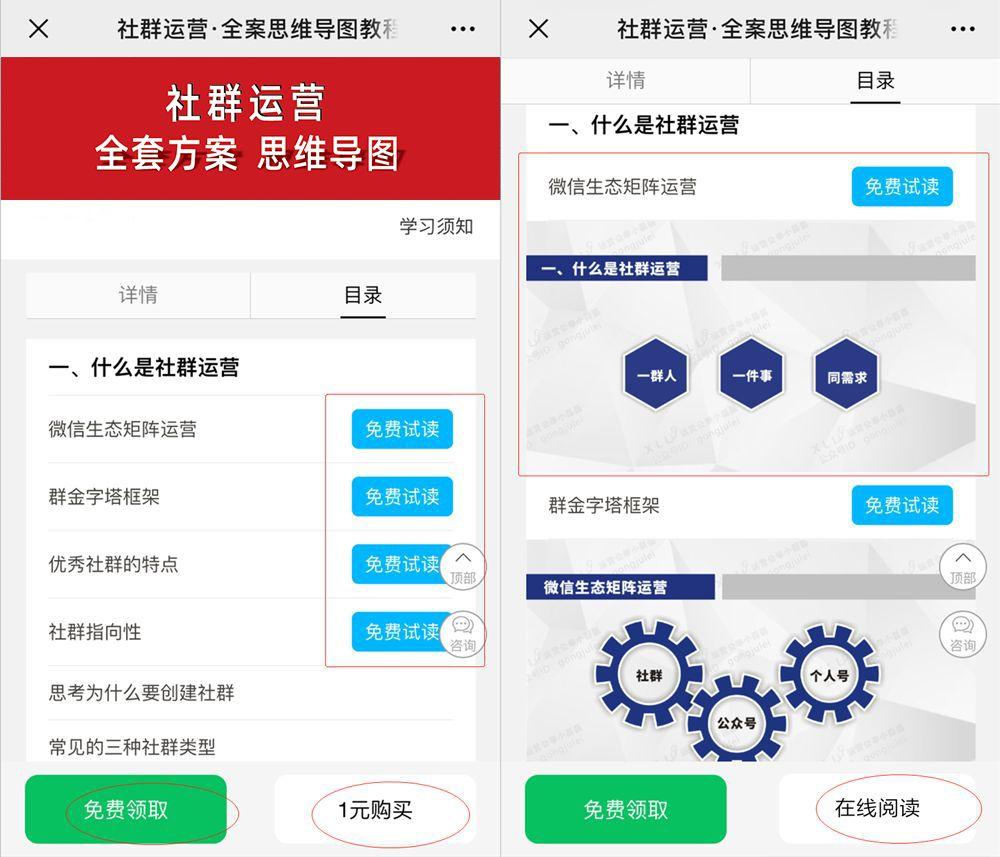Switch to the 详情 tab on the right screen
Image resolution: width=1000 pixels, height=857 pixels.
[626, 80]
